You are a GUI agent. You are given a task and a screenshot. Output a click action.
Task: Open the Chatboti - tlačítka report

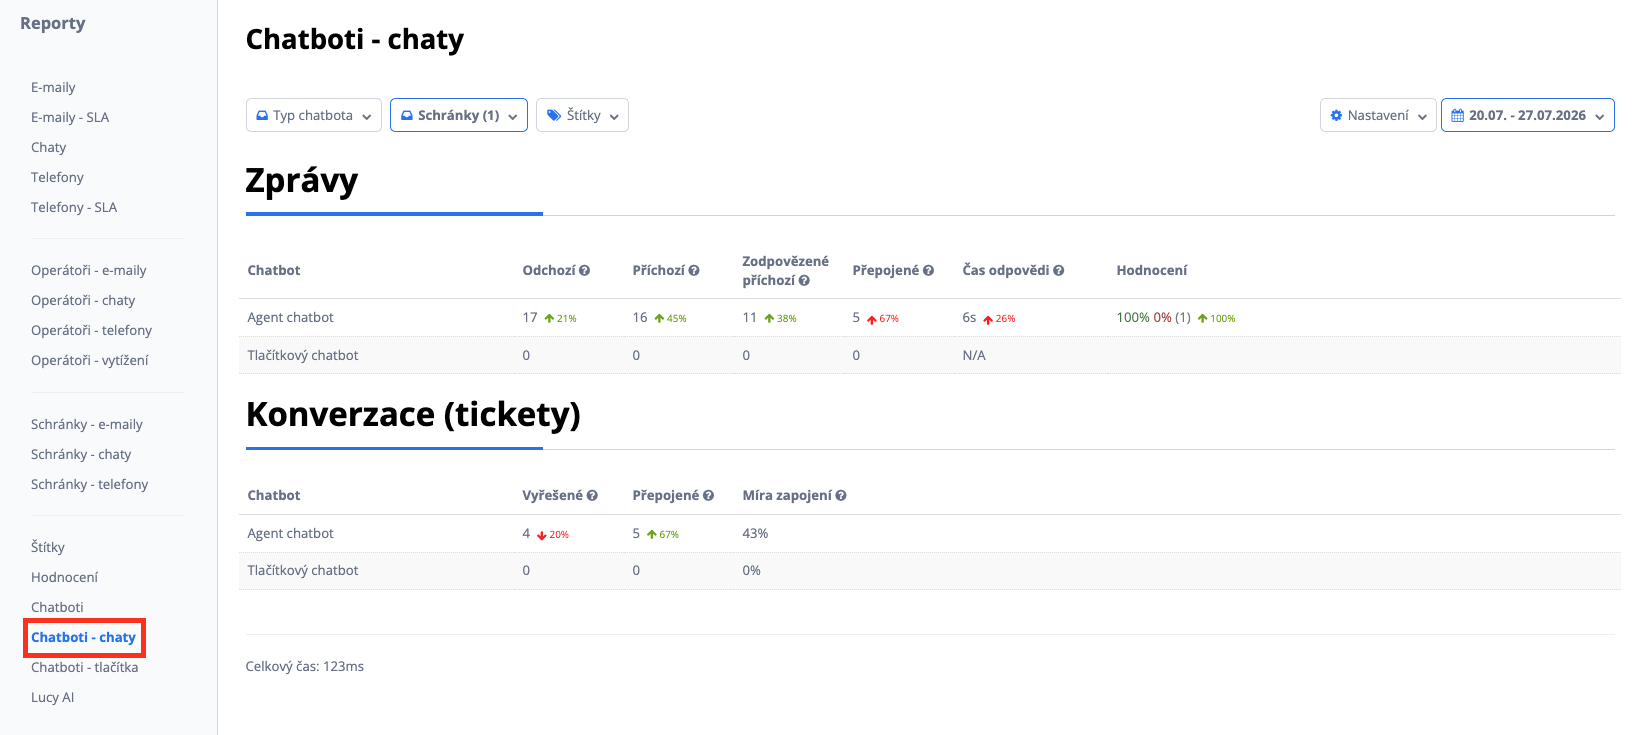pos(84,667)
